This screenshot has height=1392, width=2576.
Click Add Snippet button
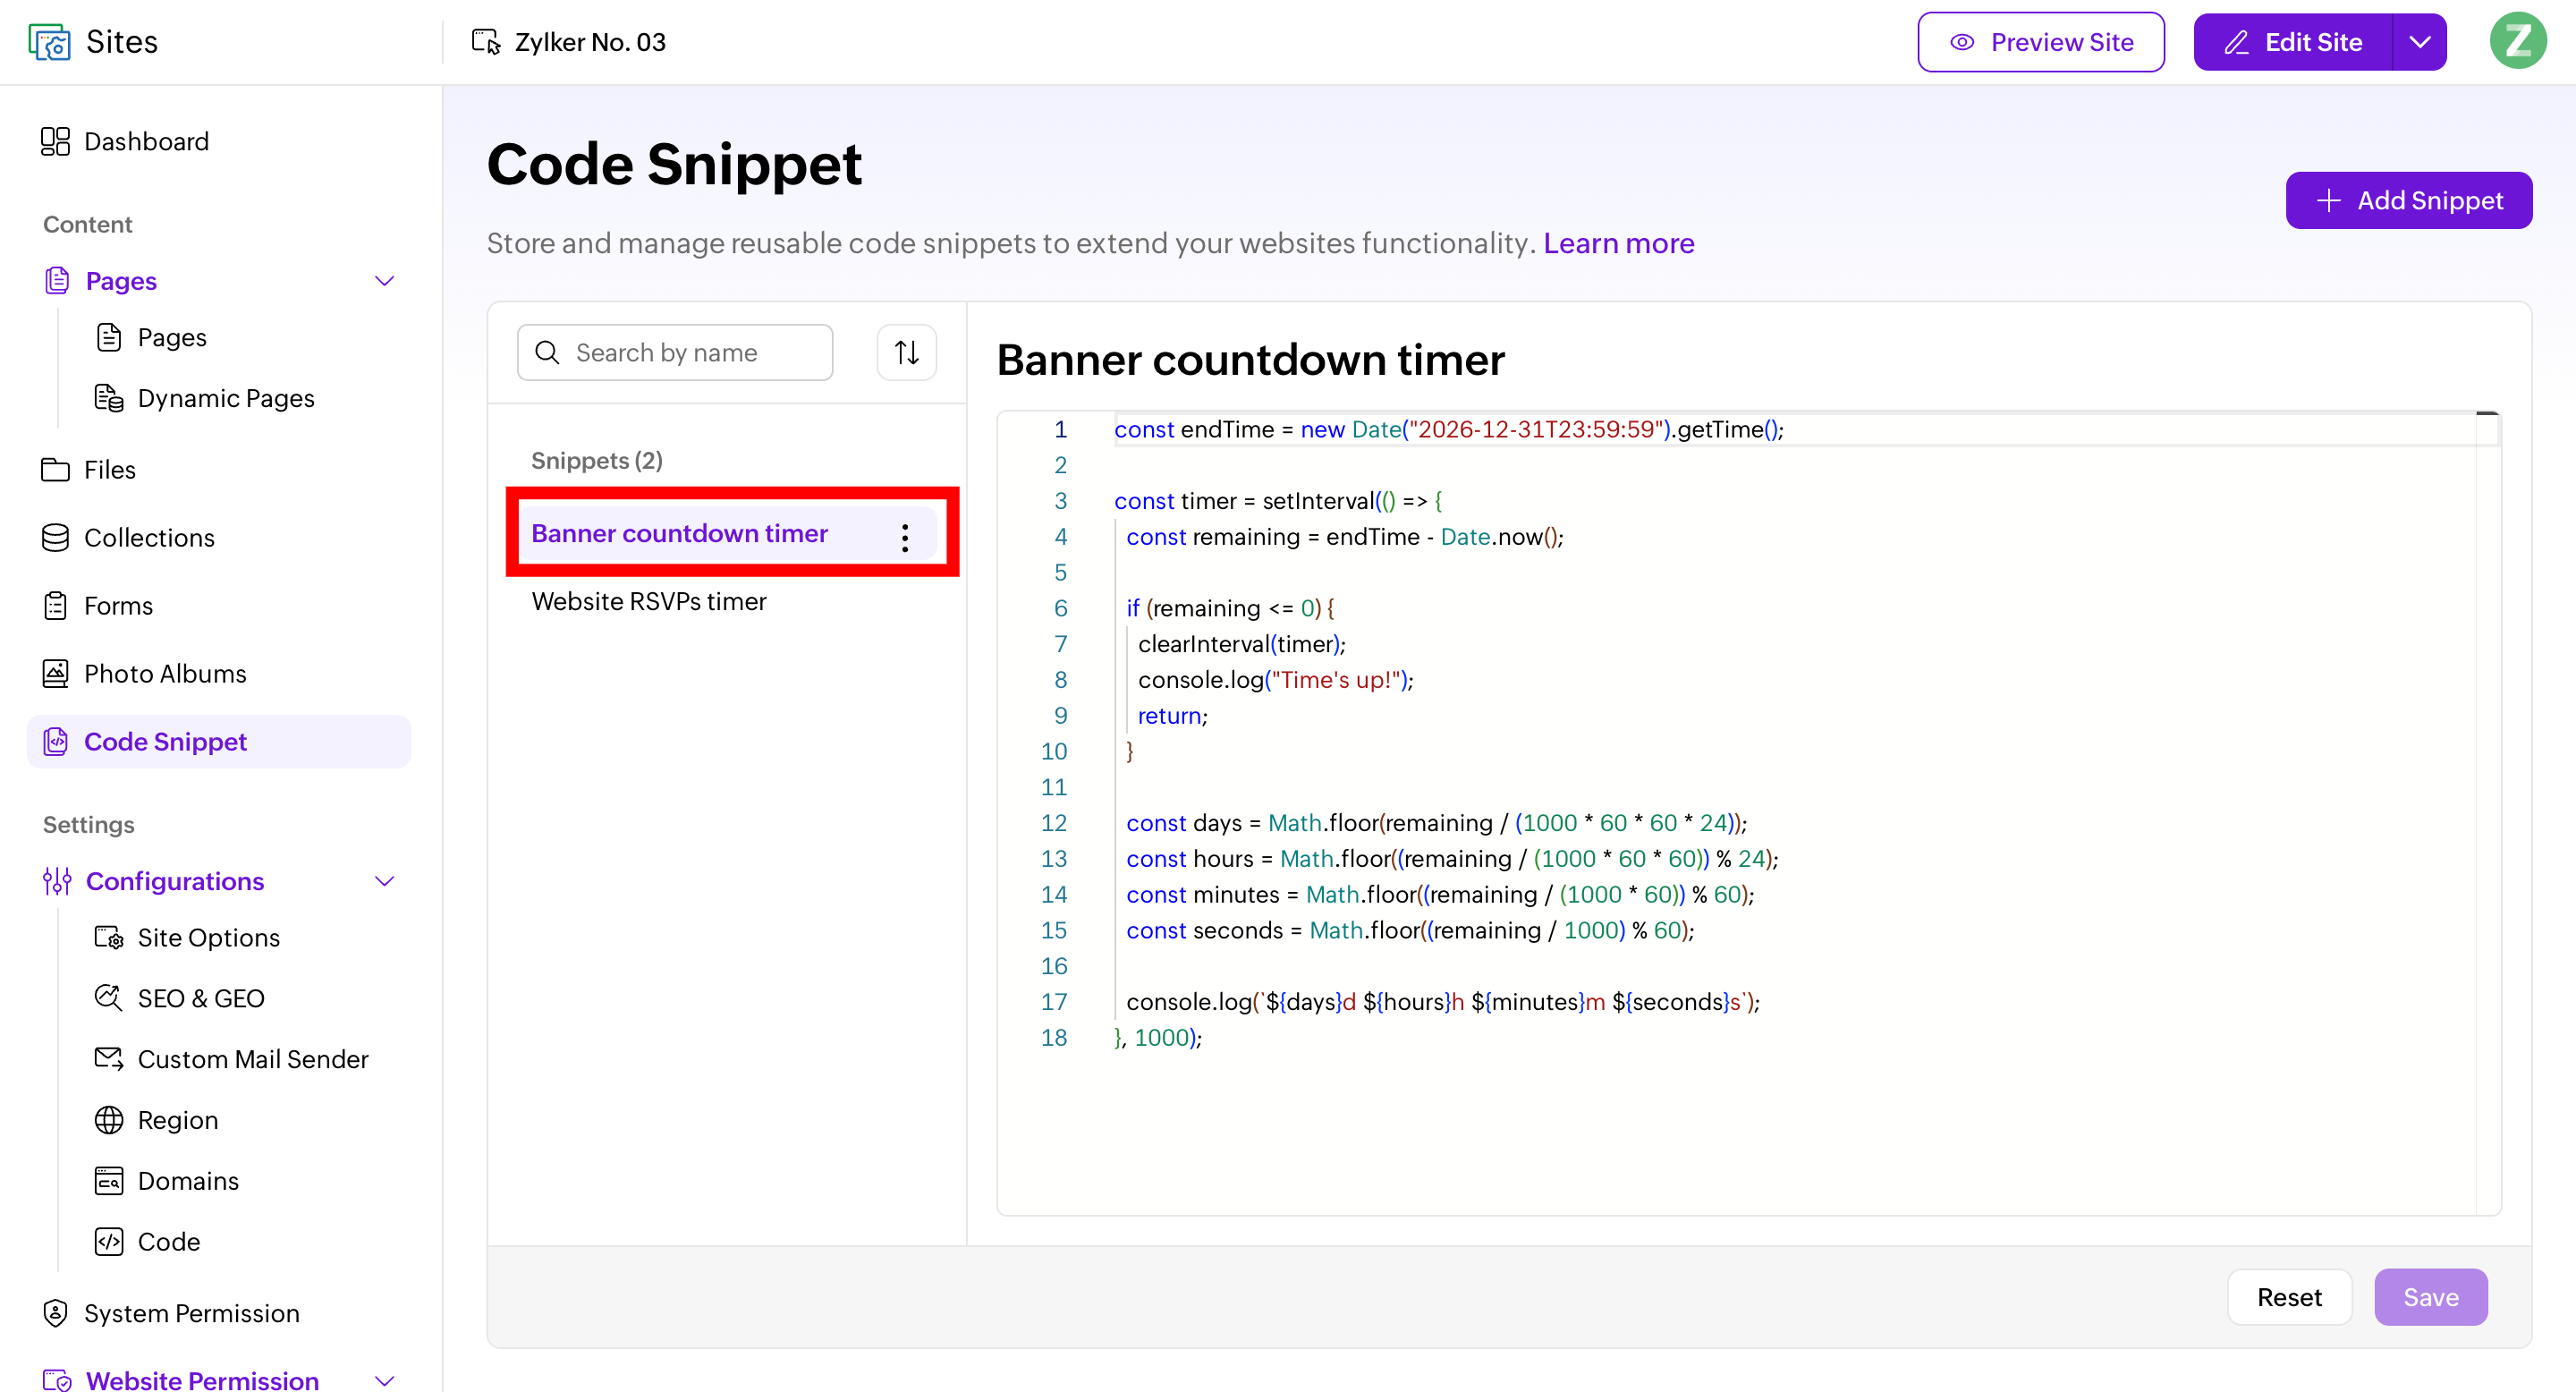coord(2408,200)
